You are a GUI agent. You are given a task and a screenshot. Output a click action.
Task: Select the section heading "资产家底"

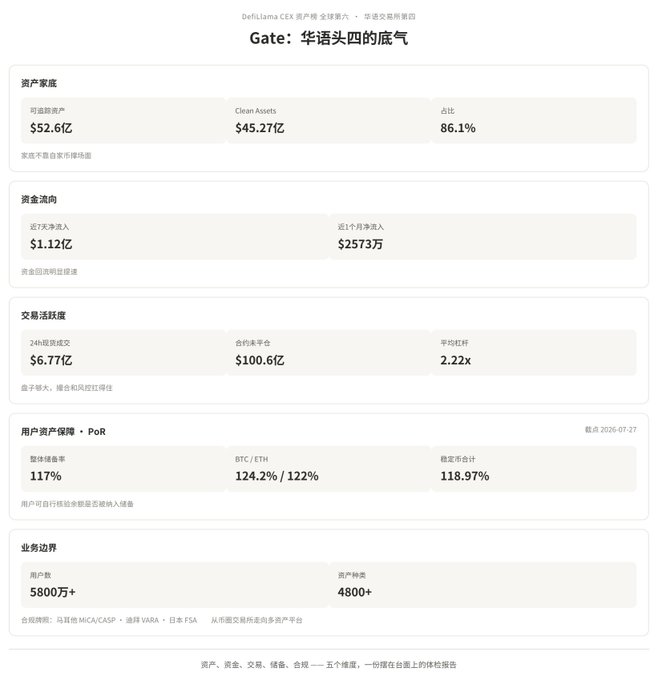click(39, 83)
